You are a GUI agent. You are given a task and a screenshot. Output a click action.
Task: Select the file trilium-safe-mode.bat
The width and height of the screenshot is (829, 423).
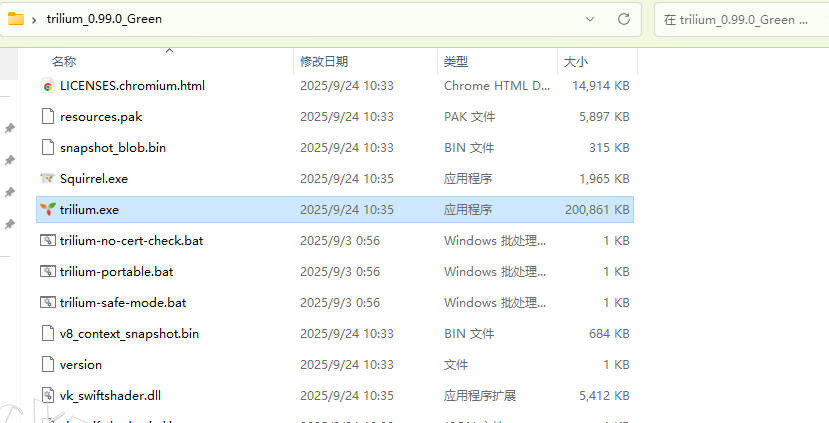click(x=123, y=302)
